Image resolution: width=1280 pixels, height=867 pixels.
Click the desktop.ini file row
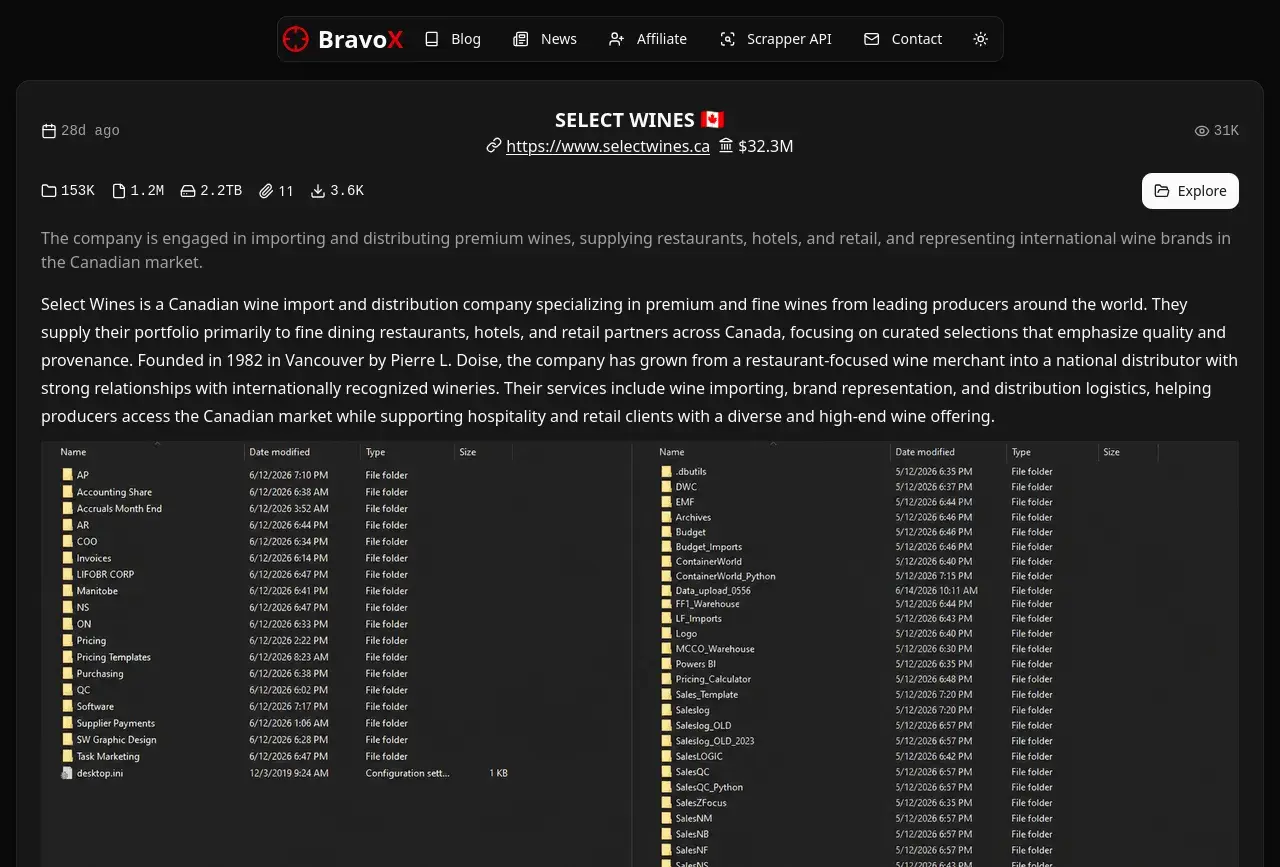point(285,773)
